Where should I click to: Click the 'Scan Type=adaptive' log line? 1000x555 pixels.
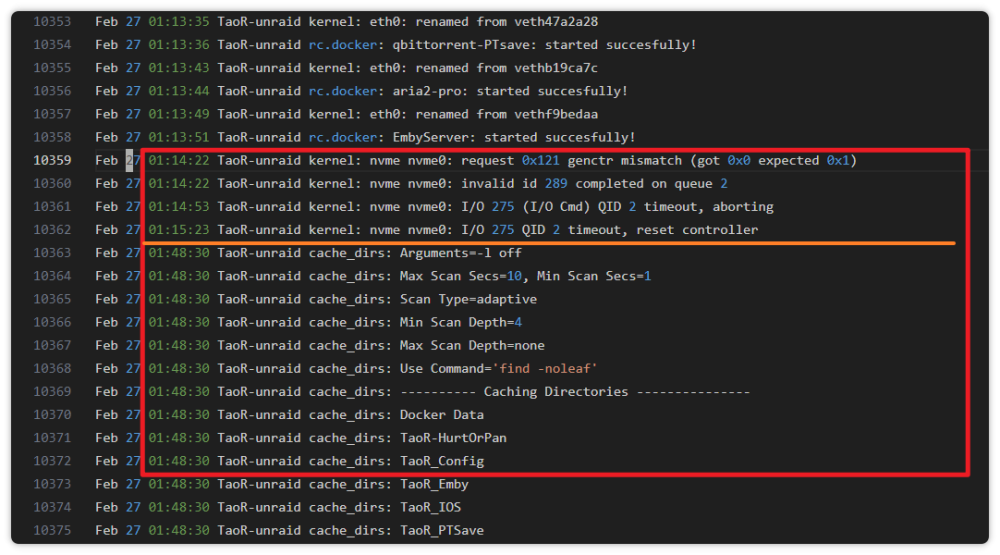pos(316,299)
